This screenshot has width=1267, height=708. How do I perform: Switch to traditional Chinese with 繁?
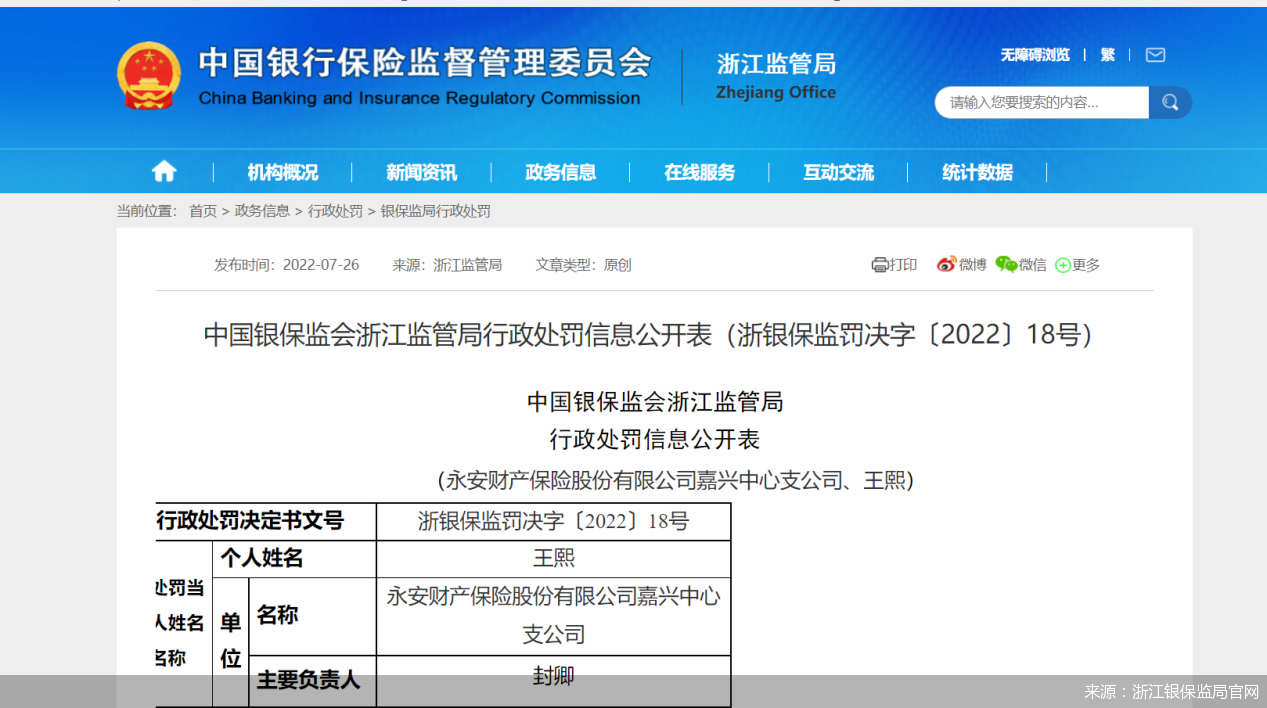pos(1108,55)
